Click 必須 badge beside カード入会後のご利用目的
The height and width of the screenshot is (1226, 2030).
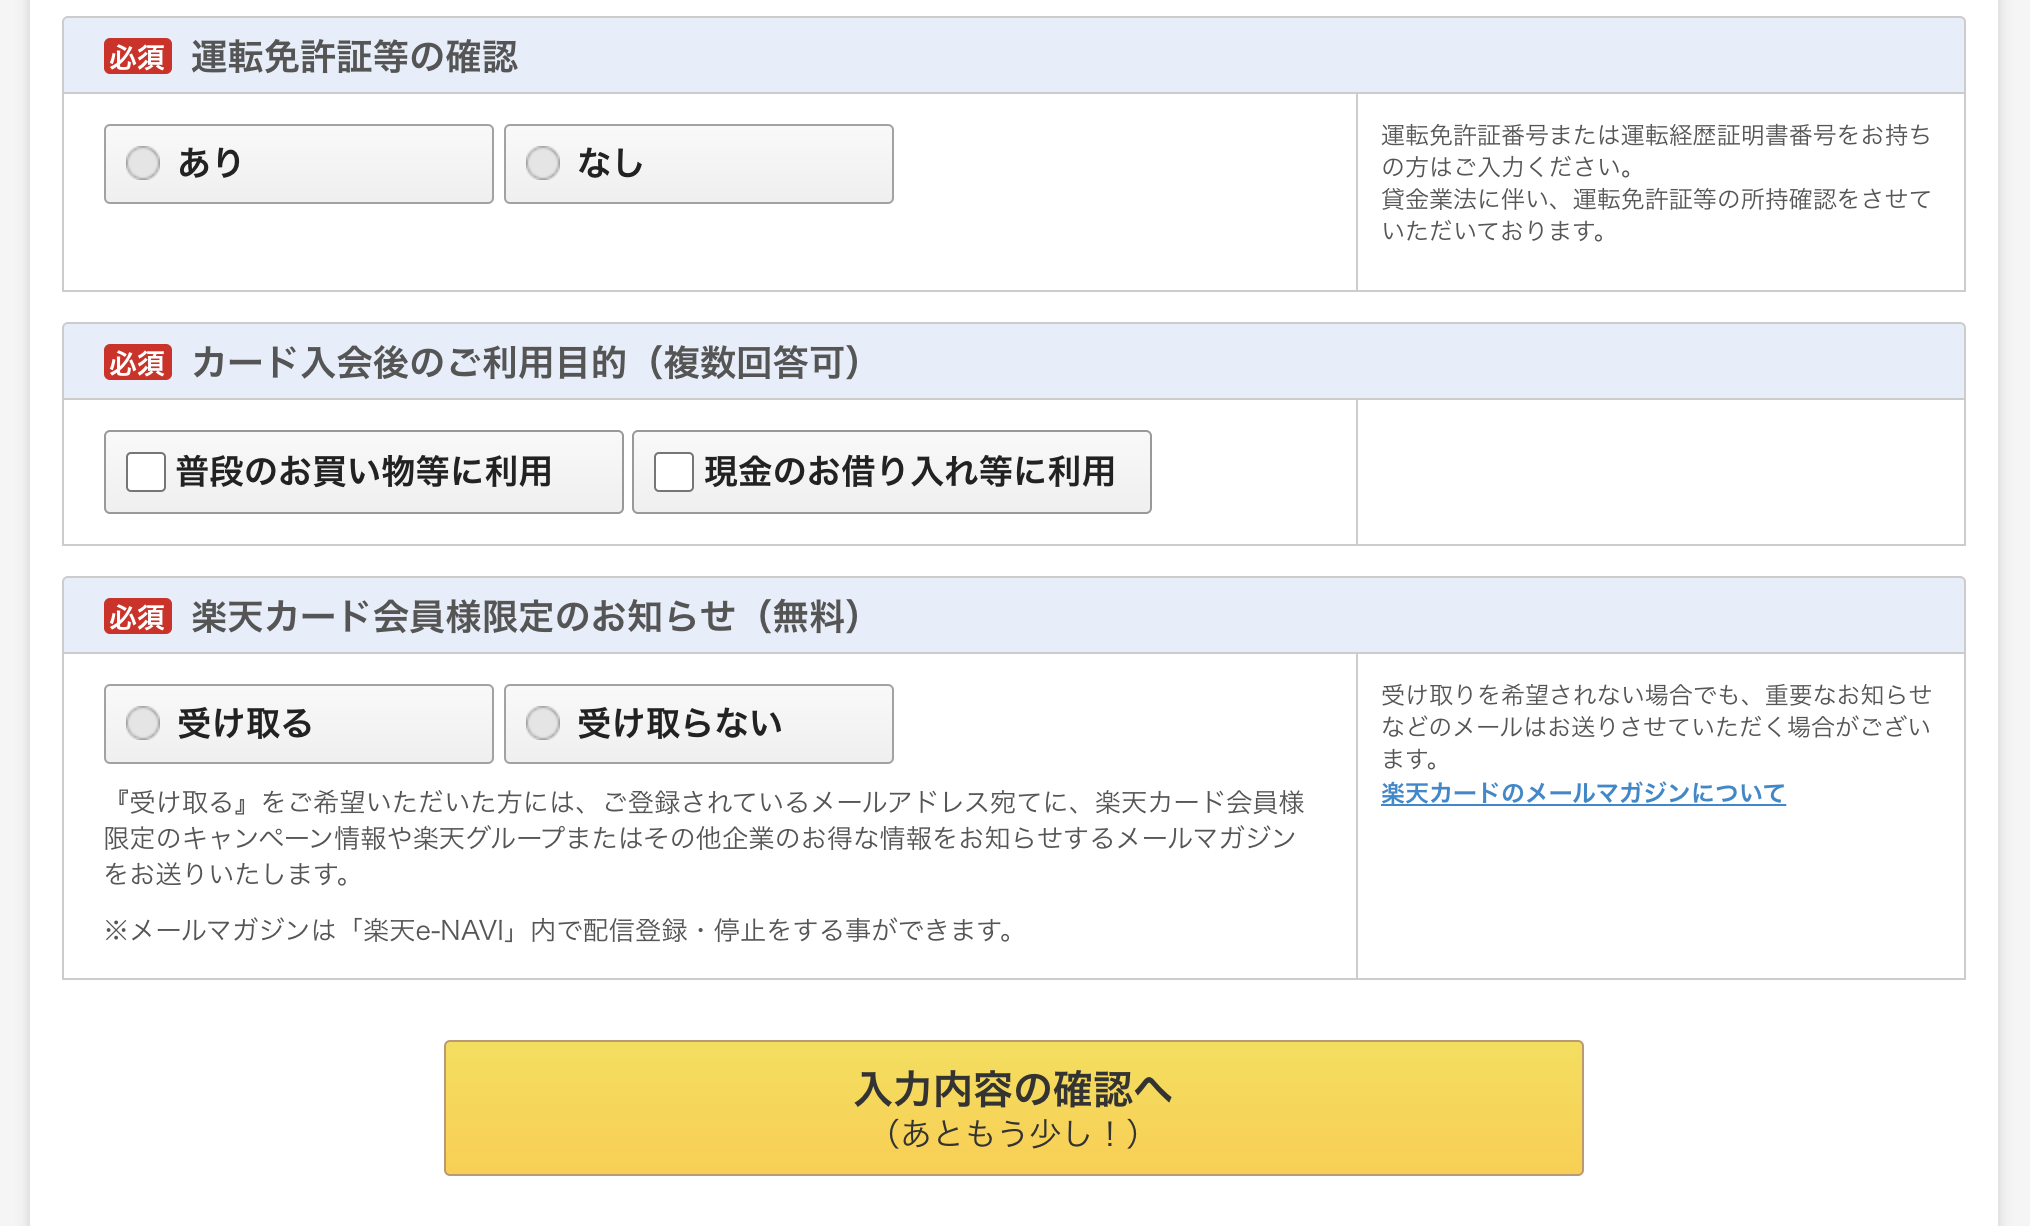(x=137, y=362)
